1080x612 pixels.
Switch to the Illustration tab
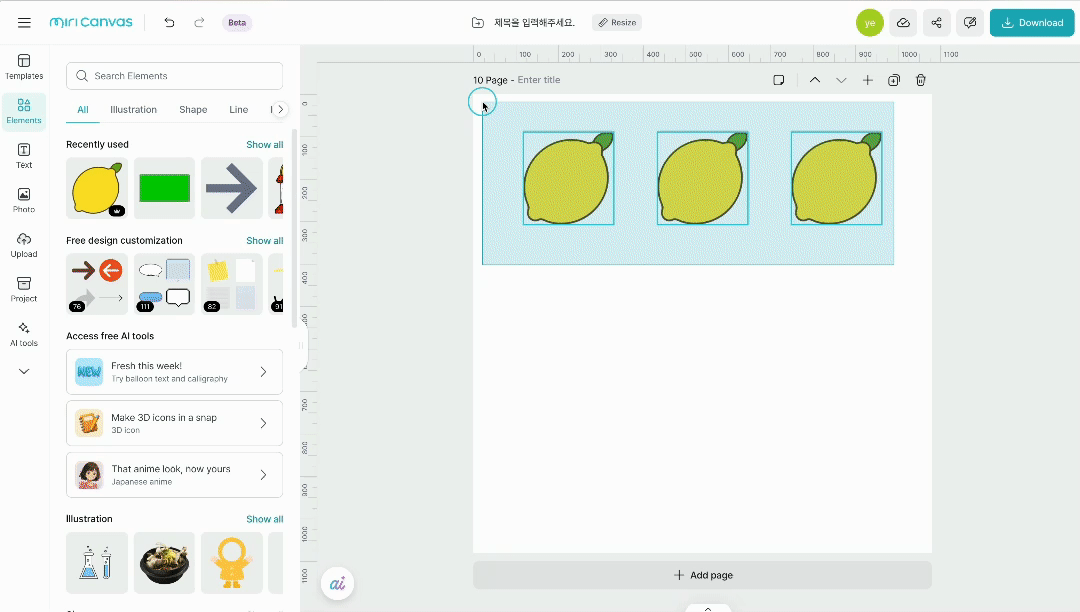(134, 109)
